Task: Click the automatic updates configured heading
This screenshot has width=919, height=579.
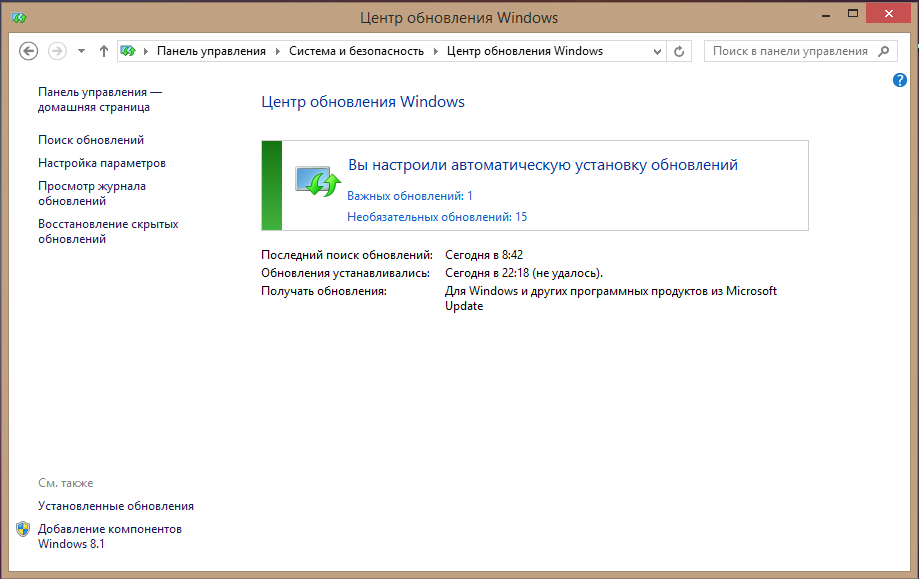Action: 543,165
